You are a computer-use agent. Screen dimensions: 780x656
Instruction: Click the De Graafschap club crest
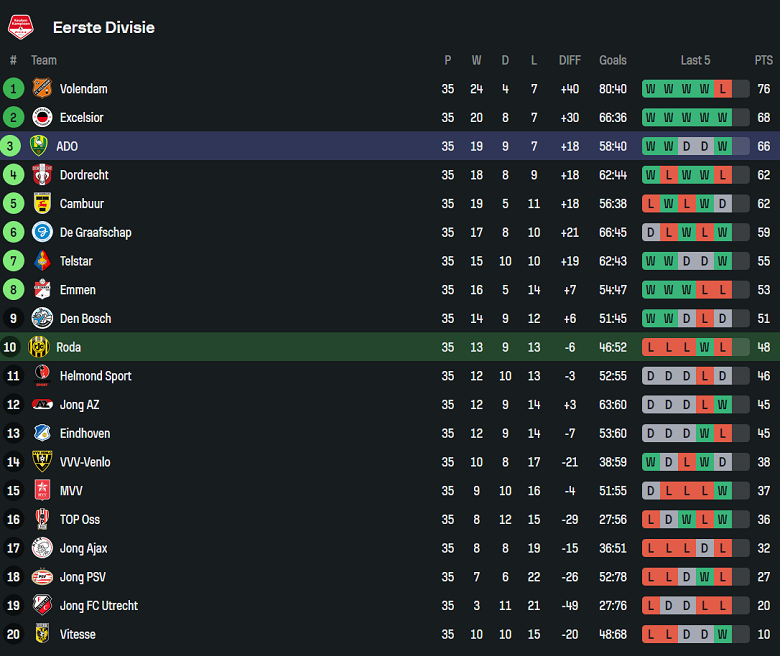[x=41, y=232]
